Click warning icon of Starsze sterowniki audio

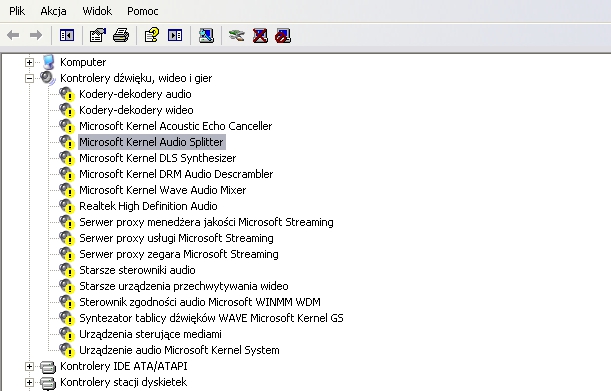(67, 270)
